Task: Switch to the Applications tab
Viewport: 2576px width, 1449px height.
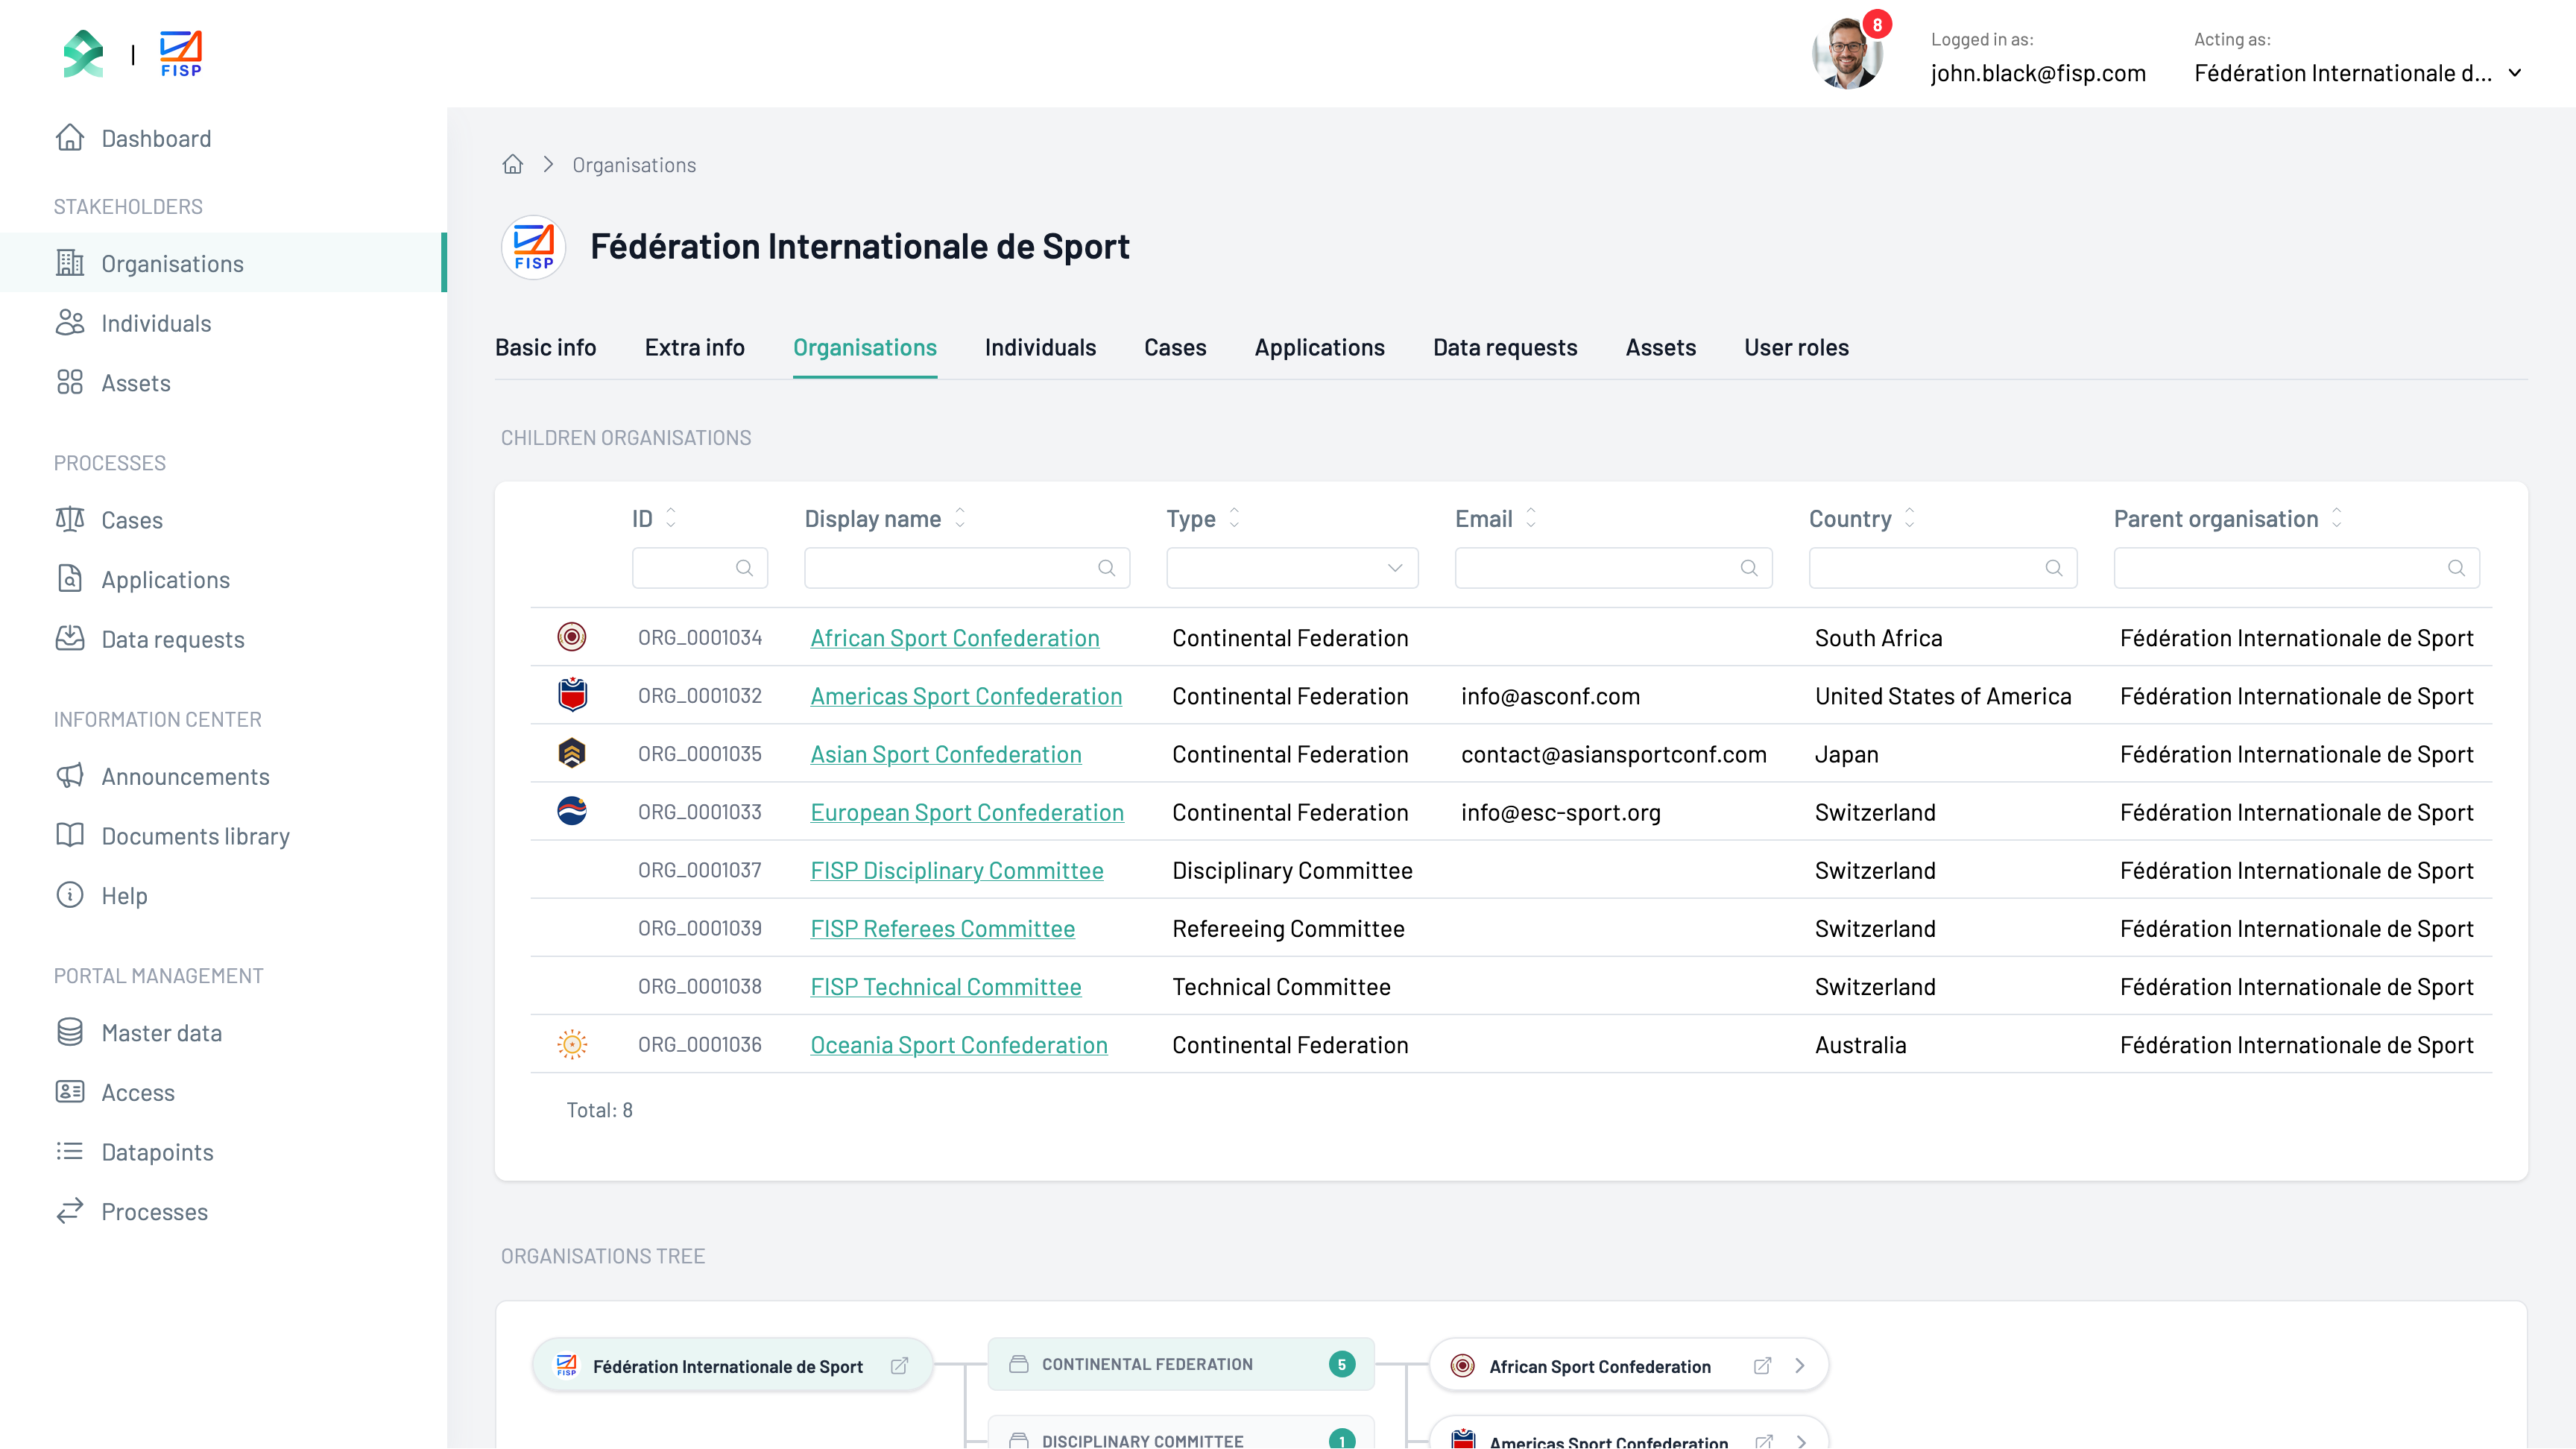Action: click(1320, 347)
